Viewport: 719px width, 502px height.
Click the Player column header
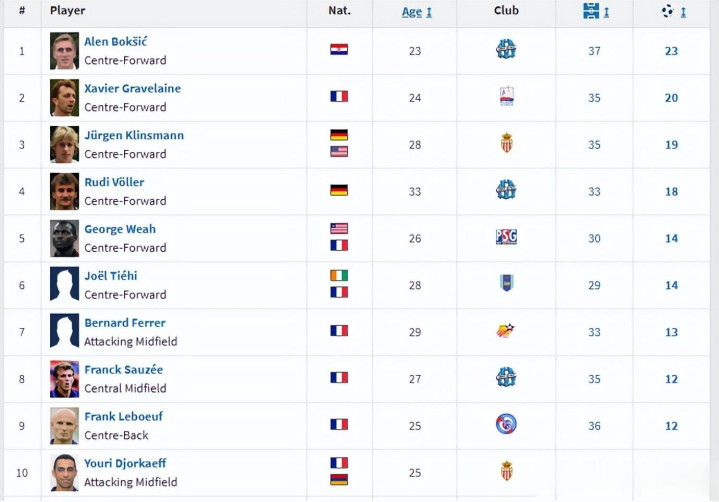click(x=67, y=11)
